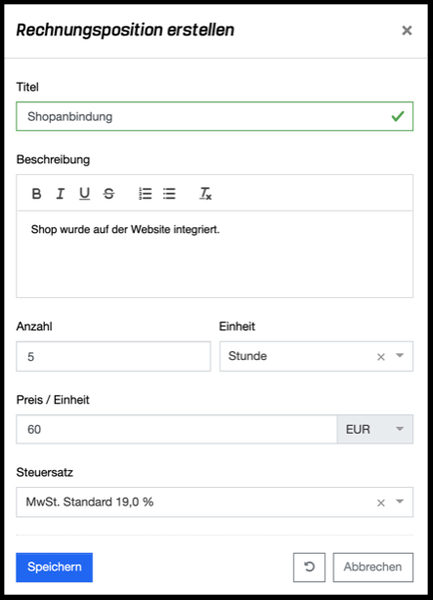
Task: Click into the Anzahl quantity field
Action: tap(113, 356)
